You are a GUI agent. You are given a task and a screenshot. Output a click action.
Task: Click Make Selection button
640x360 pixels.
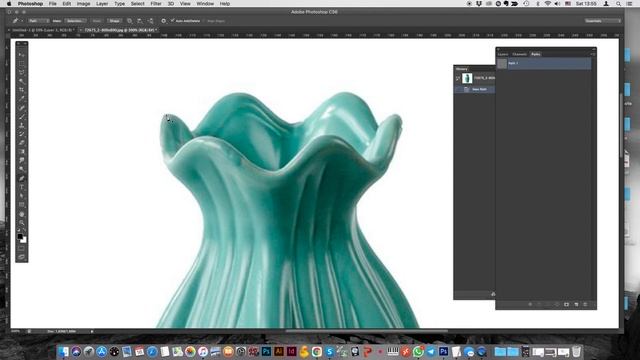pos(75,21)
